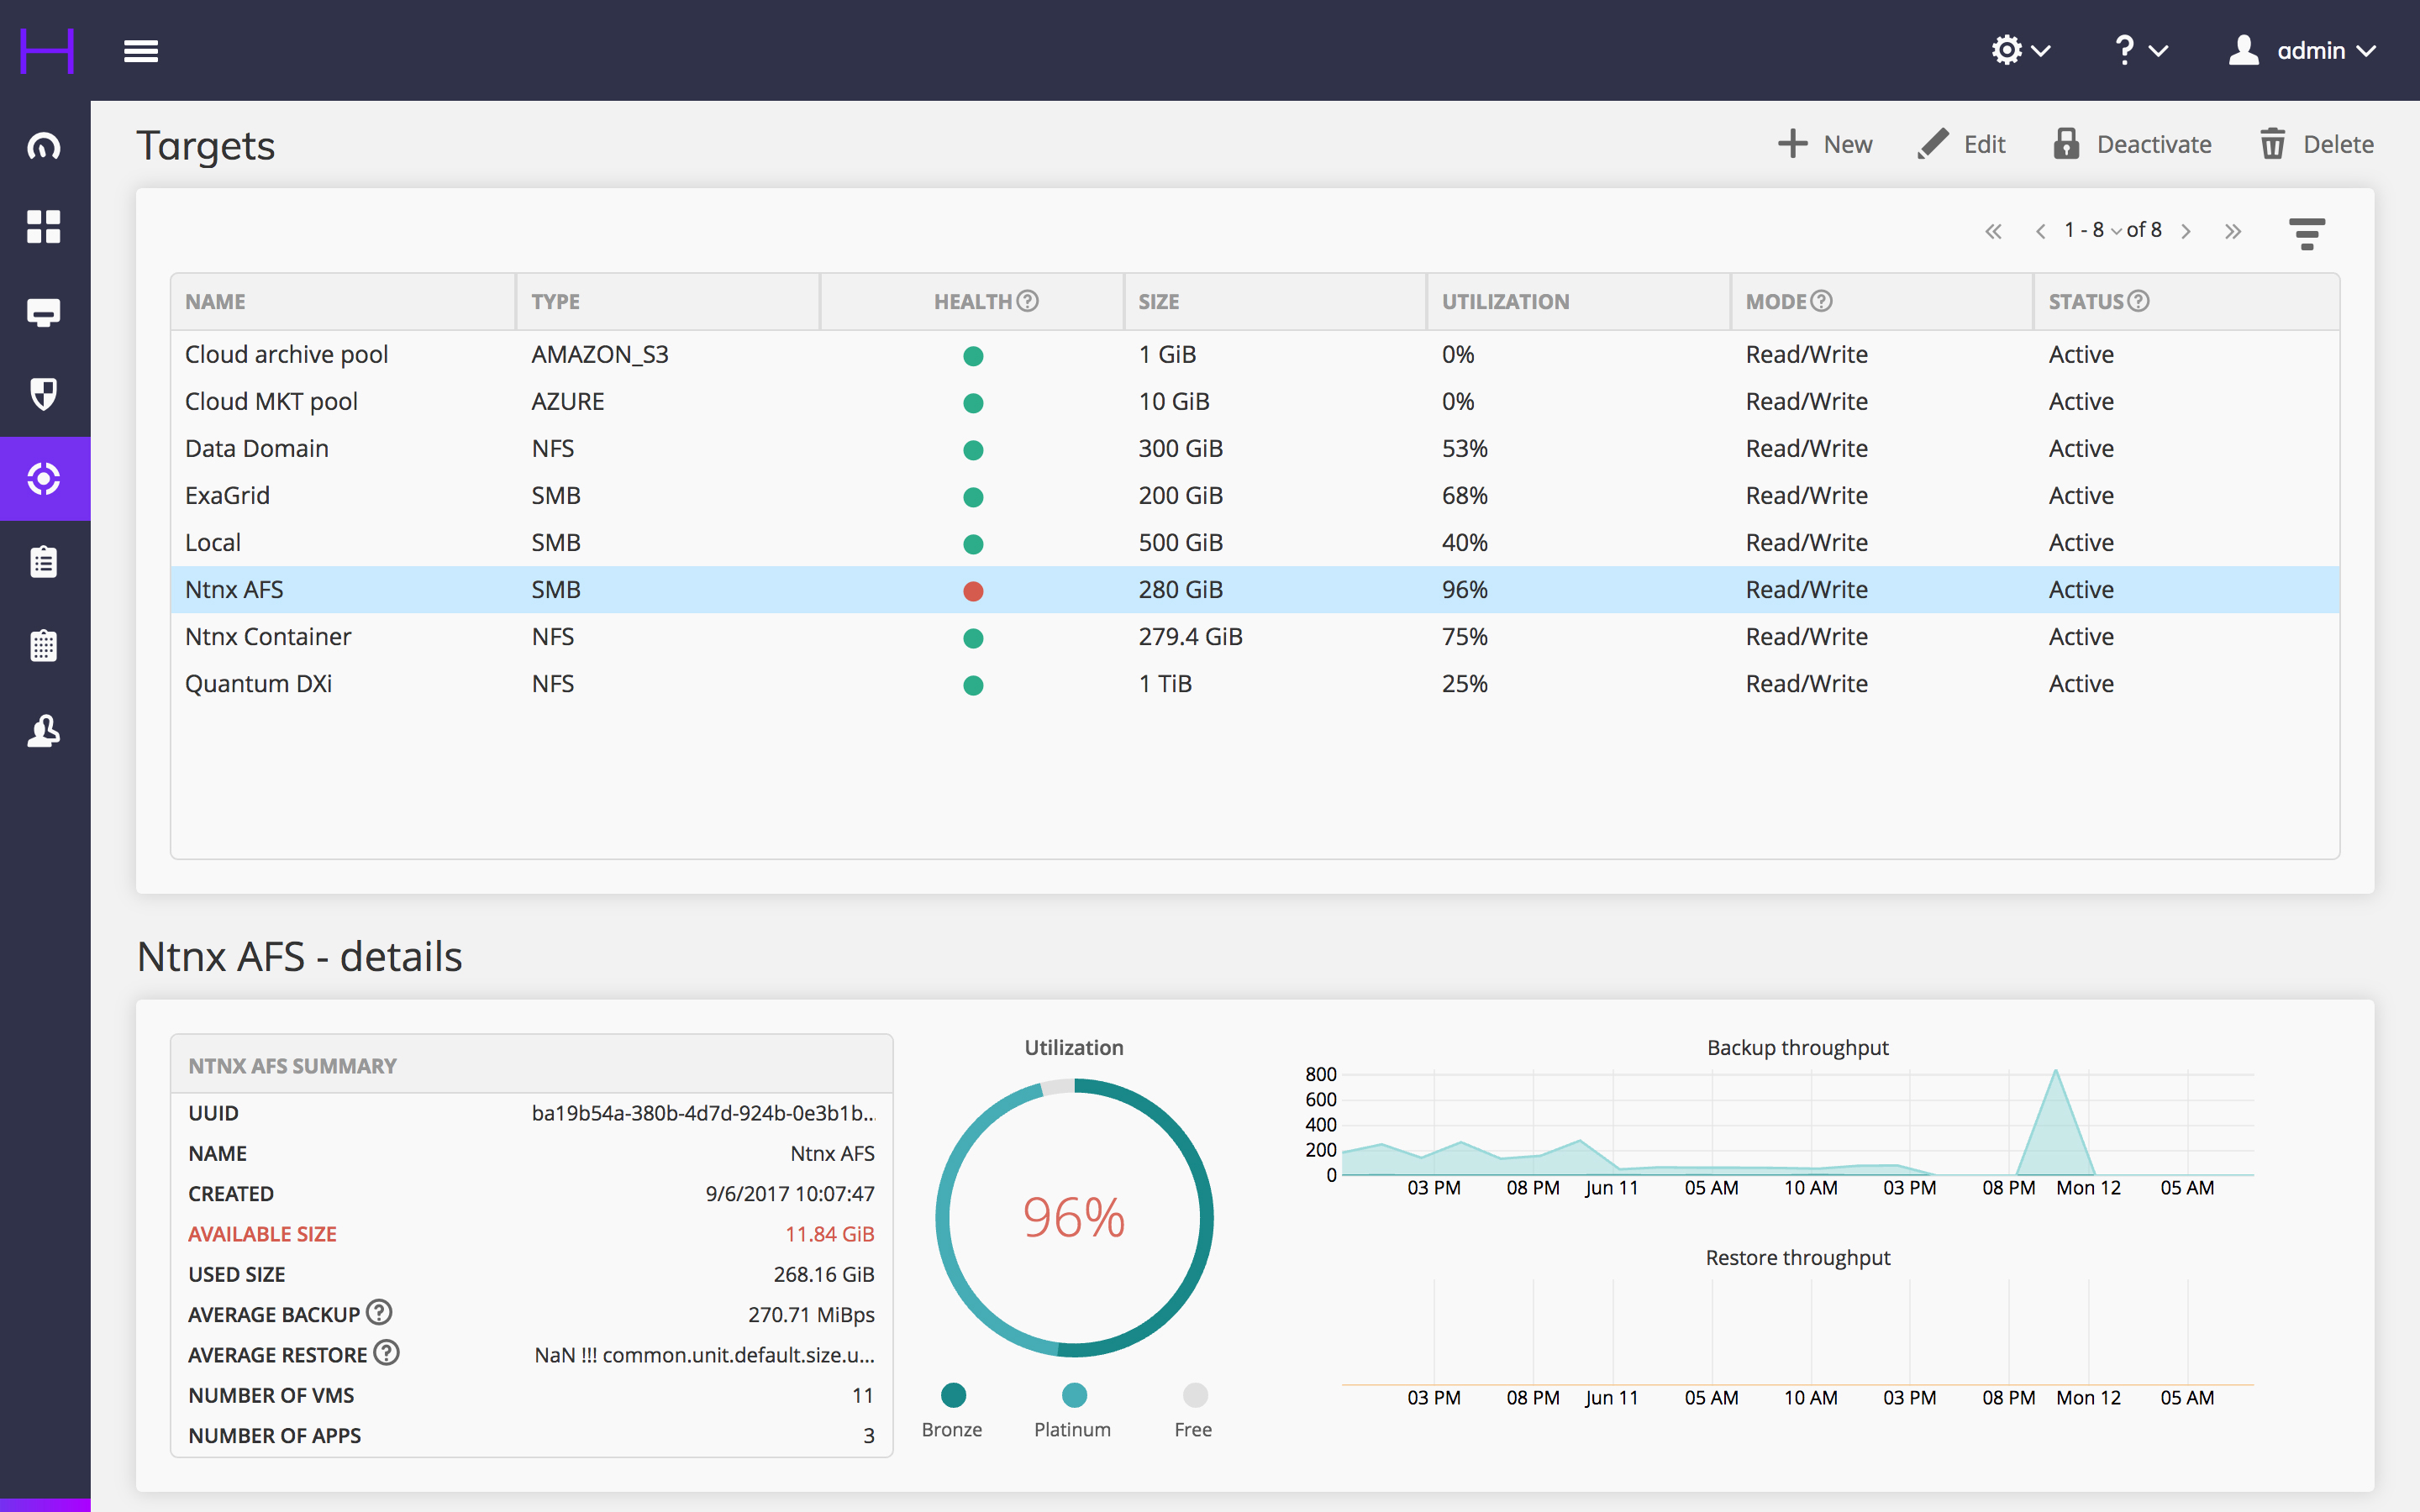The height and width of the screenshot is (1512, 2420).
Task: Select the Quantum DXi row
Action: (x=259, y=684)
